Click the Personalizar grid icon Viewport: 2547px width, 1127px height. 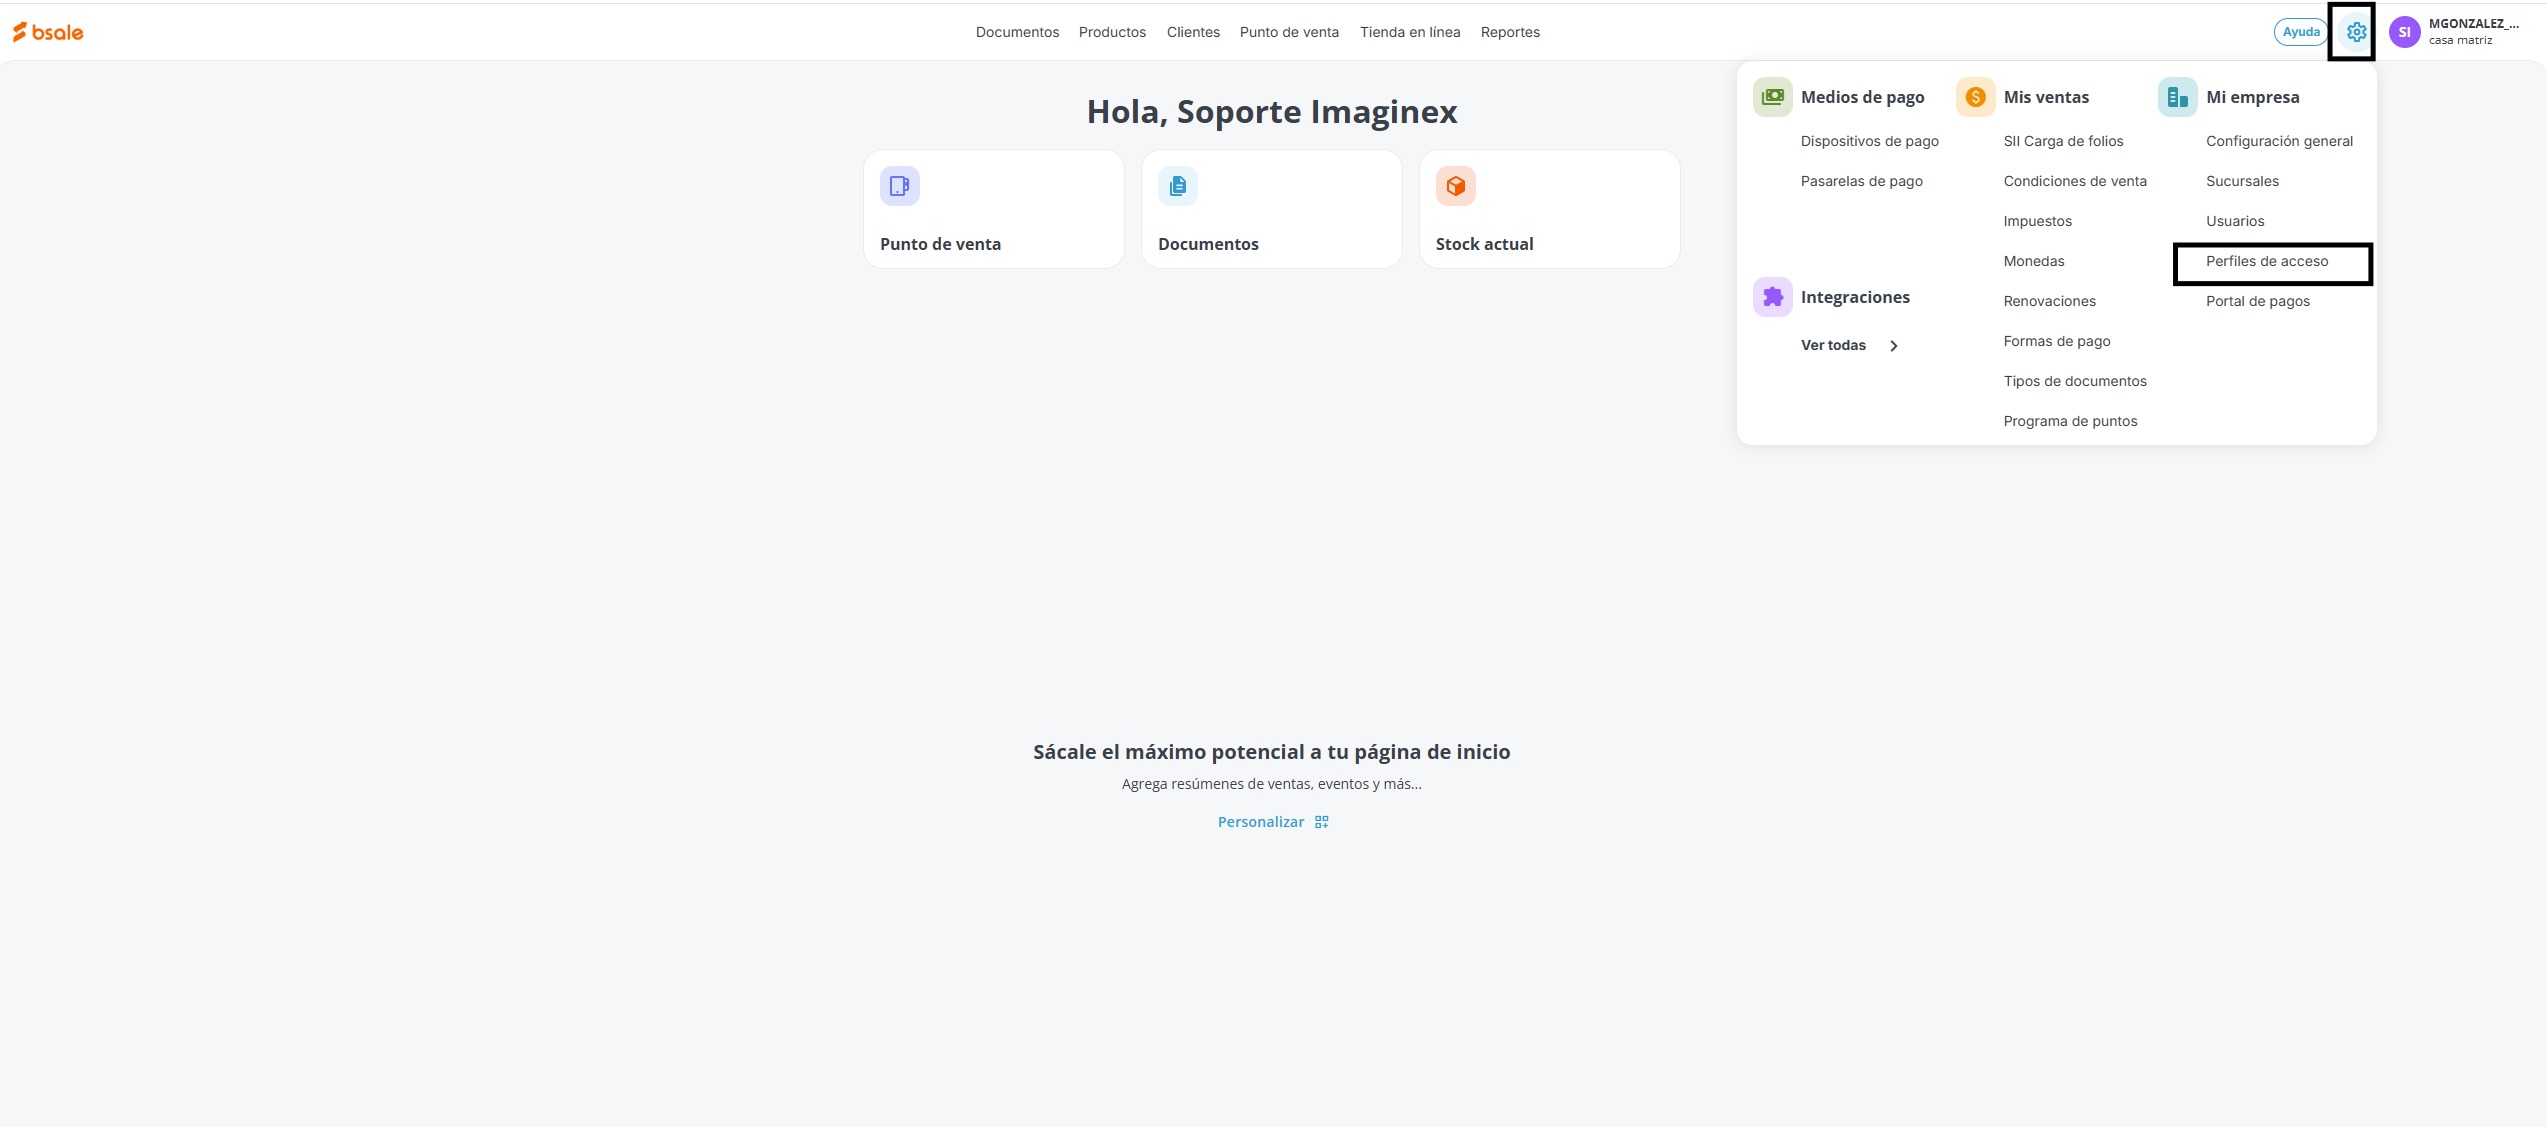[x=1321, y=822]
